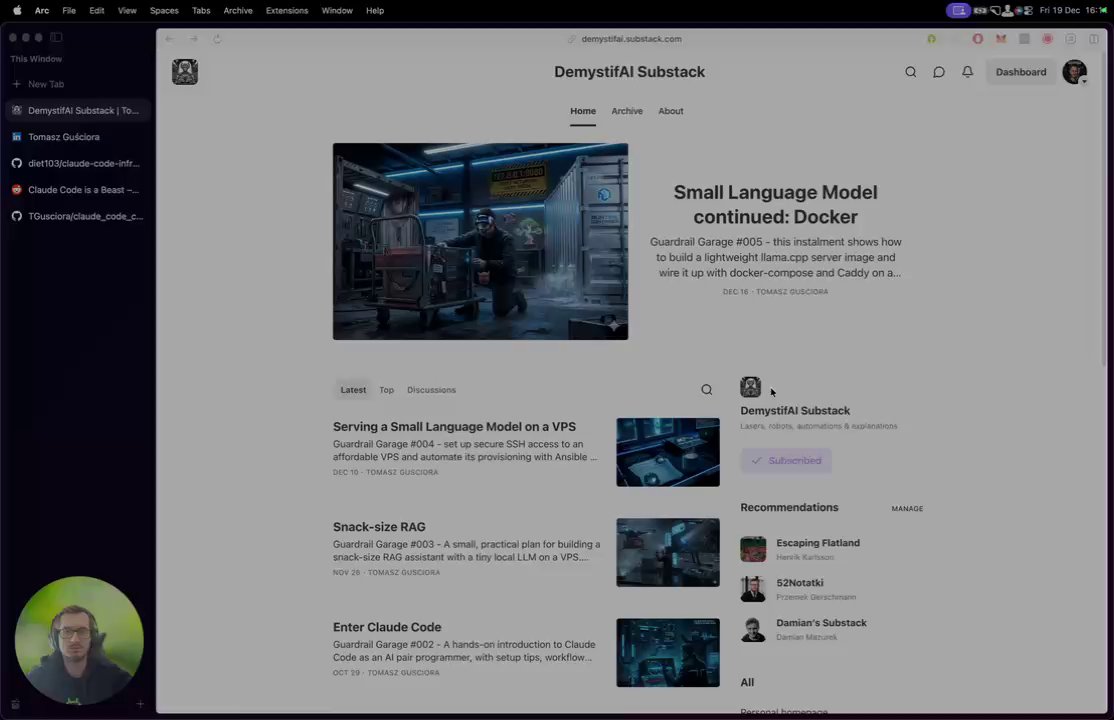Toggle the Arc sidebar panel icon
1114x720 pixels.
point(56,37)
